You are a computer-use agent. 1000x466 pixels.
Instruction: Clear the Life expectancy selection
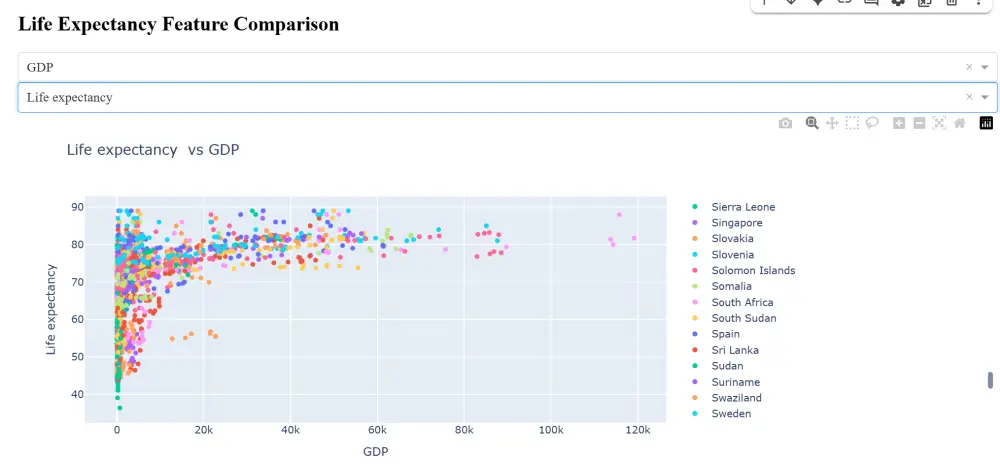coord(969,97)
